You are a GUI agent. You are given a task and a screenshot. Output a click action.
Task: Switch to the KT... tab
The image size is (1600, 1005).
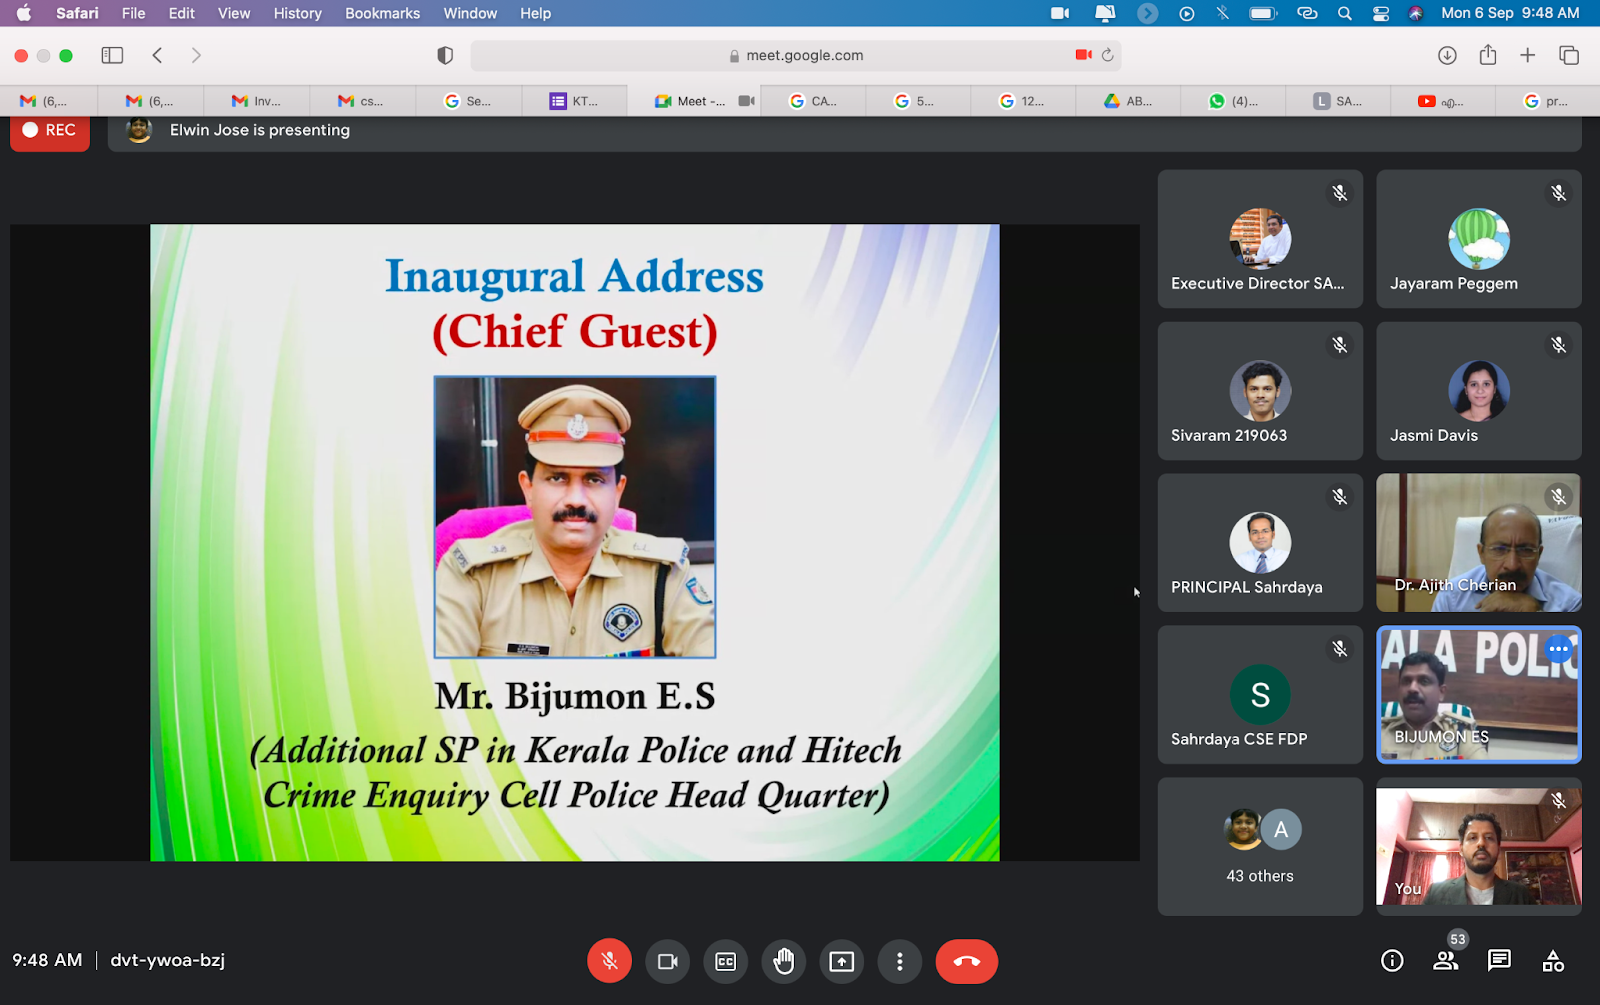click(x=575, y=101)
